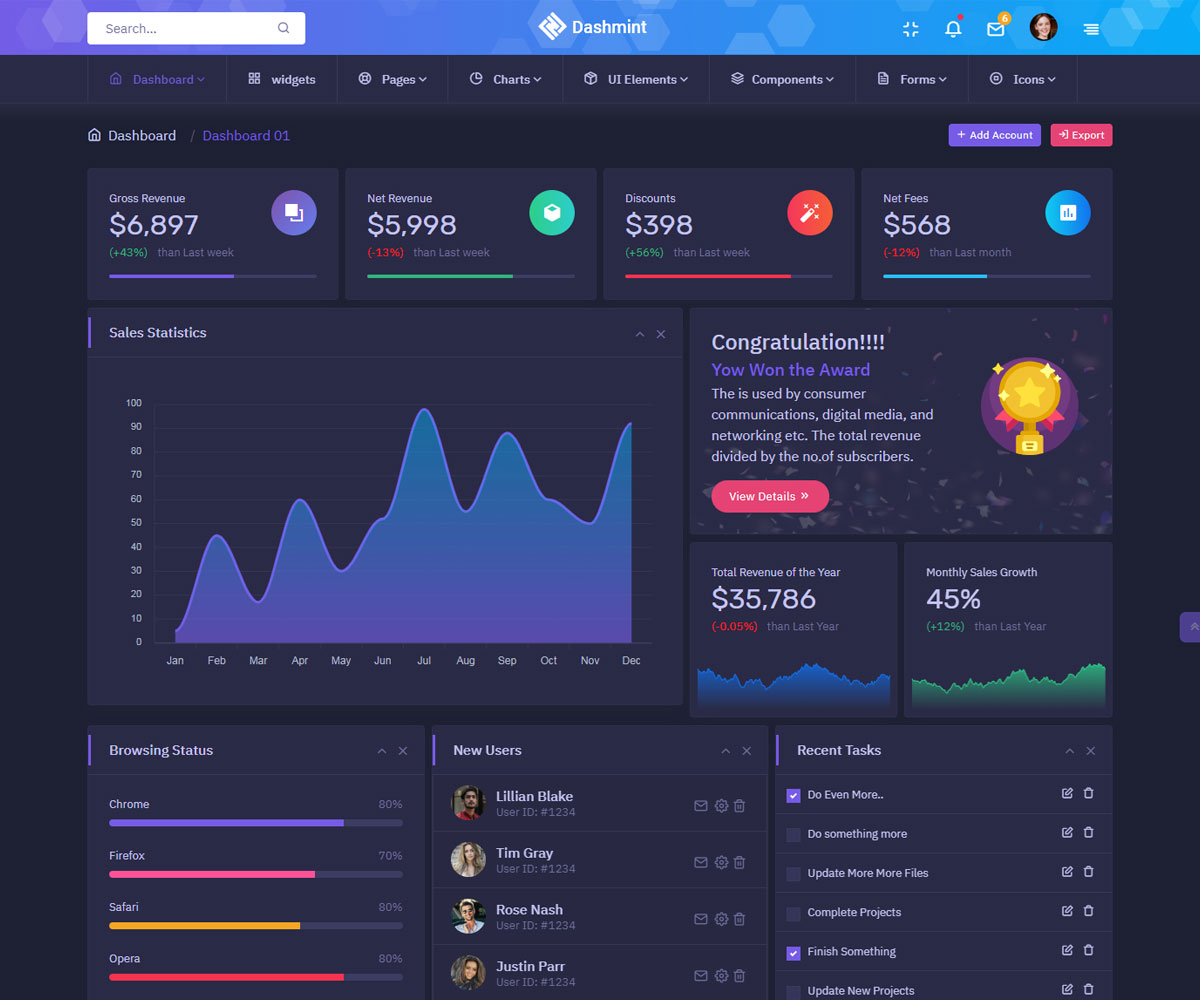
Task: Open the right sidebar hamburger menu icon
Action: [x=1091, y=29]
